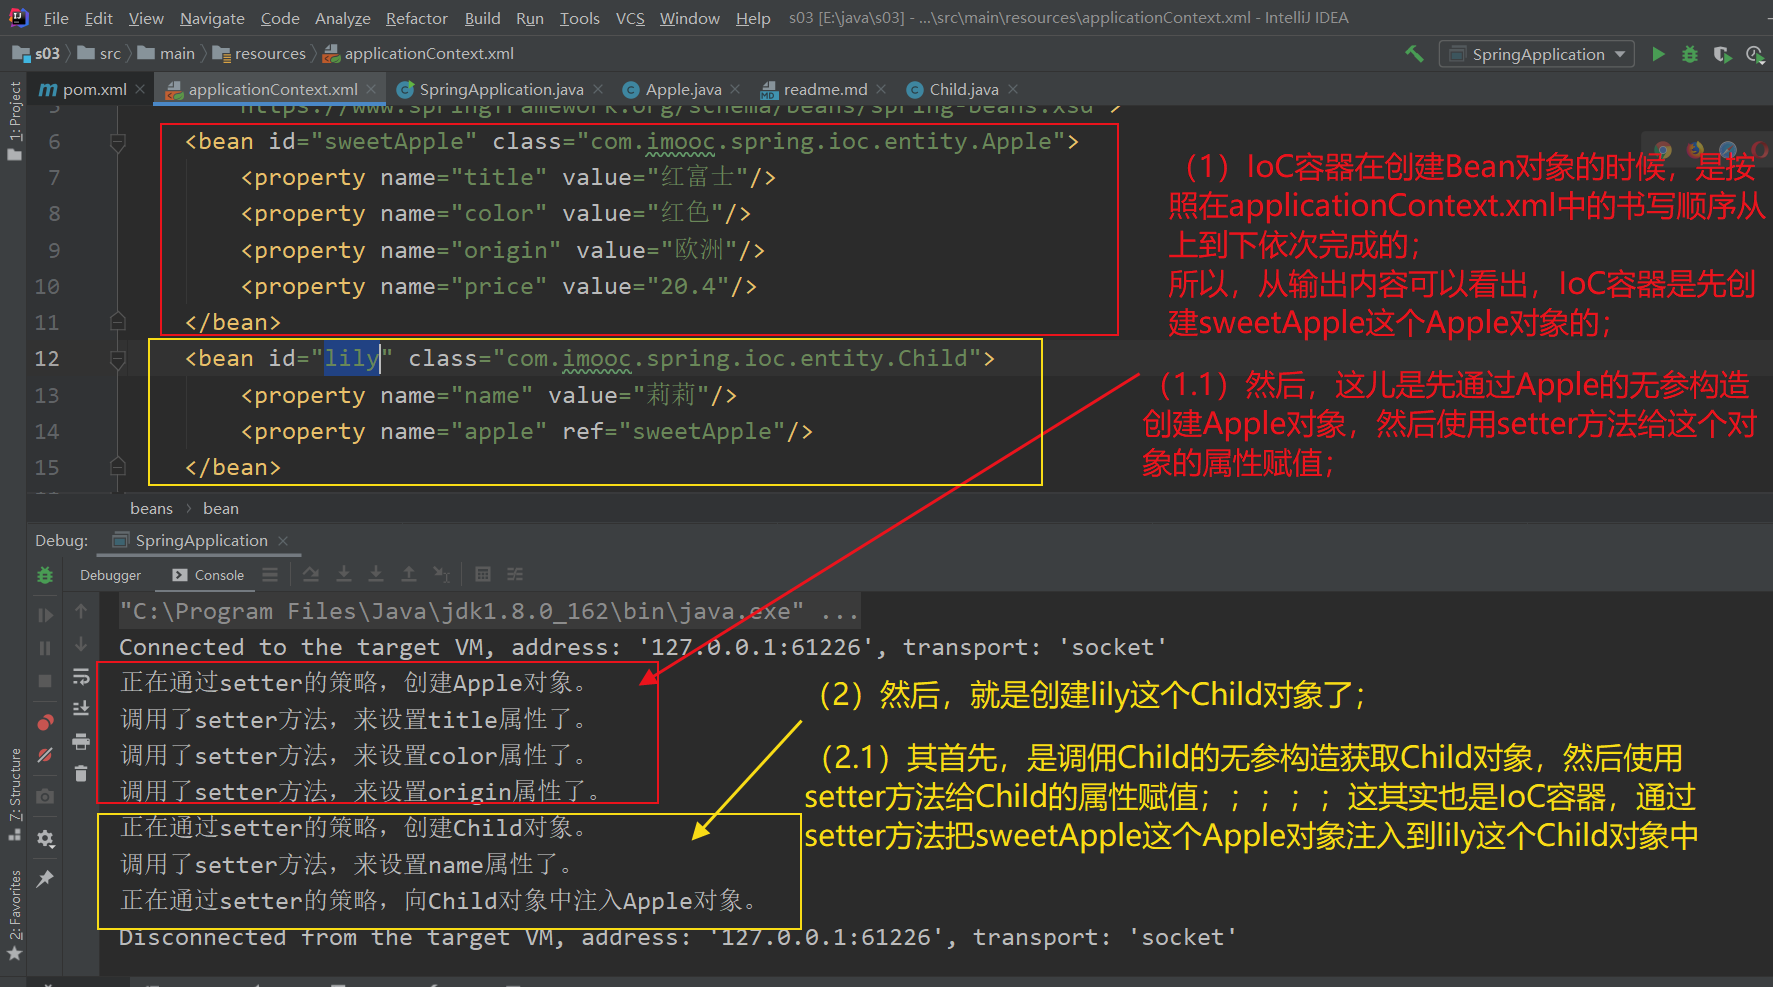This screenshot has height=987, width=1773.
Task: Click the bean breadcrumb below the editor
Action: [221, 508]
